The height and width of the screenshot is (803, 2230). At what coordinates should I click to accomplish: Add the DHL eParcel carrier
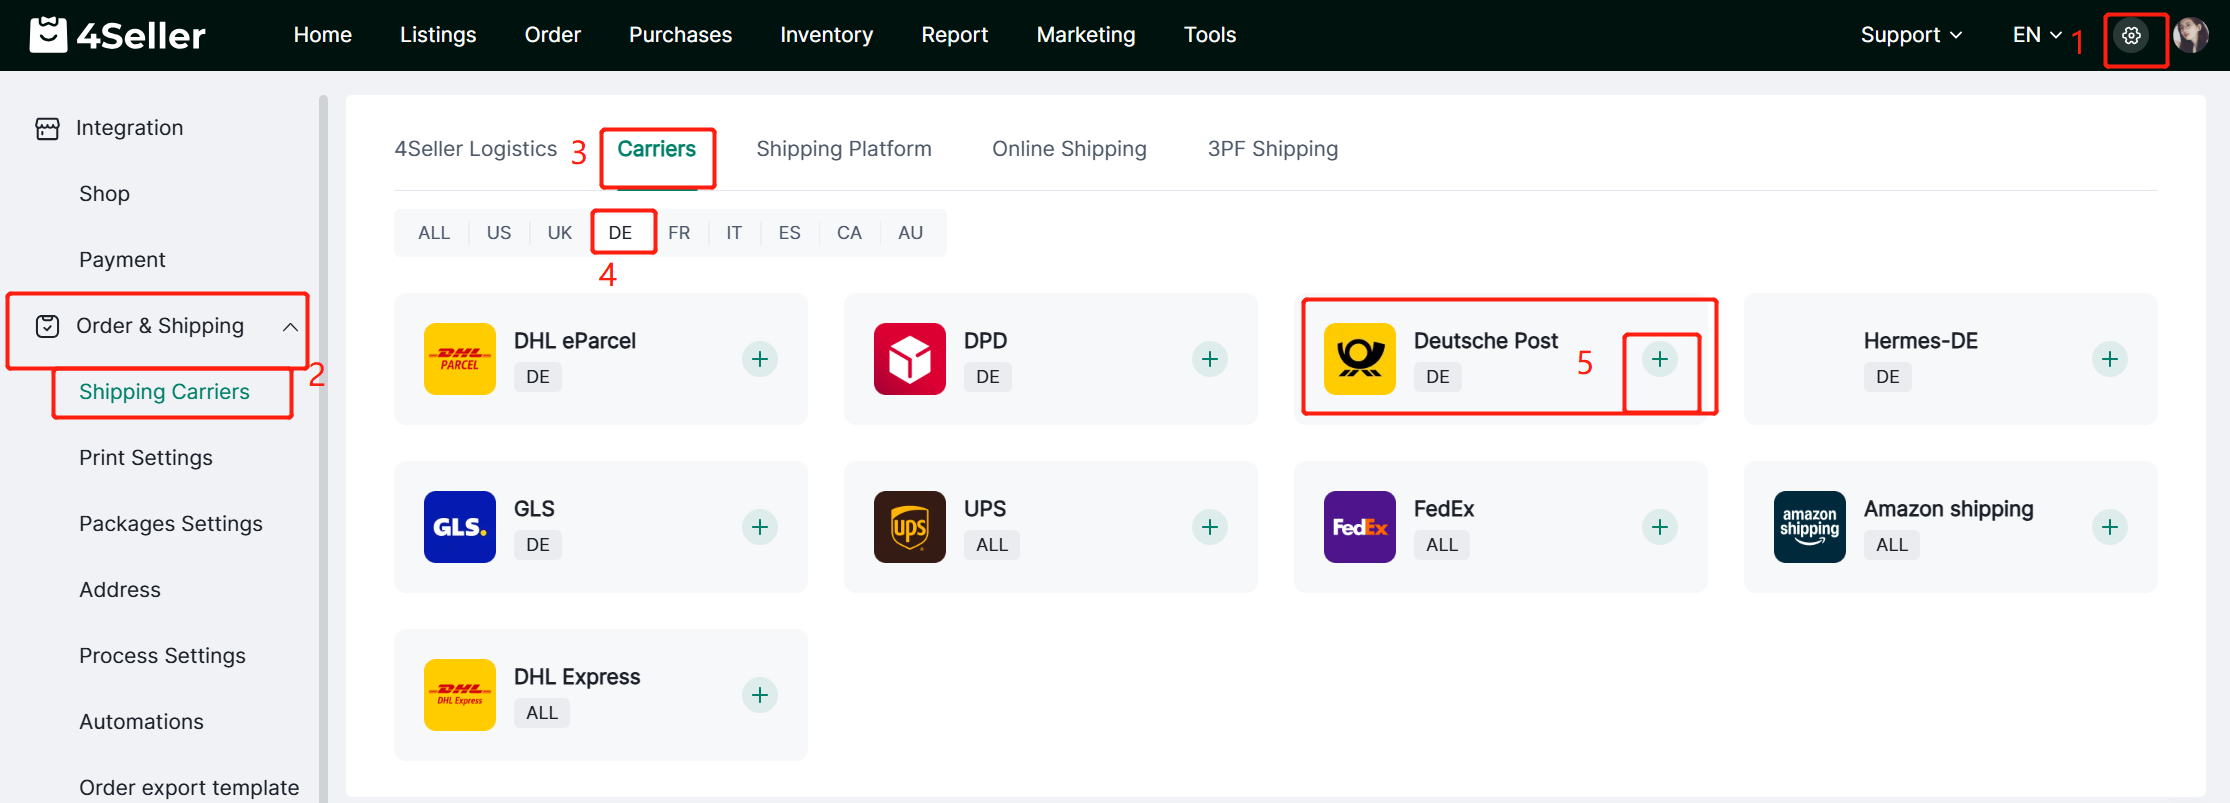[760, 359]
